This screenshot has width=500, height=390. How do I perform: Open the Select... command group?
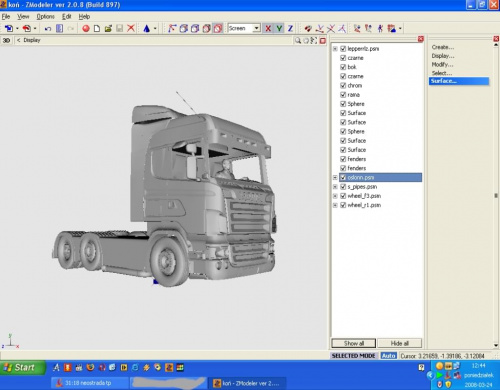tap(442, 73)
